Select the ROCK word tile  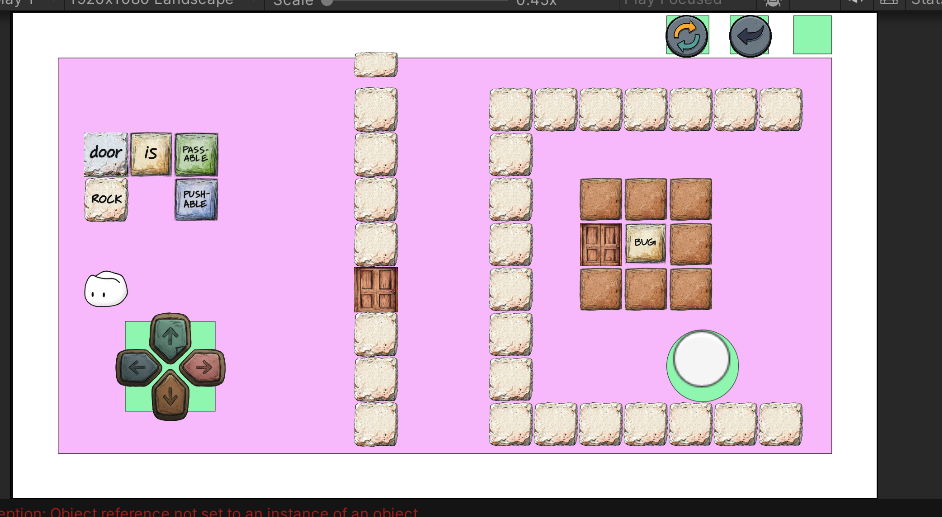106,199
